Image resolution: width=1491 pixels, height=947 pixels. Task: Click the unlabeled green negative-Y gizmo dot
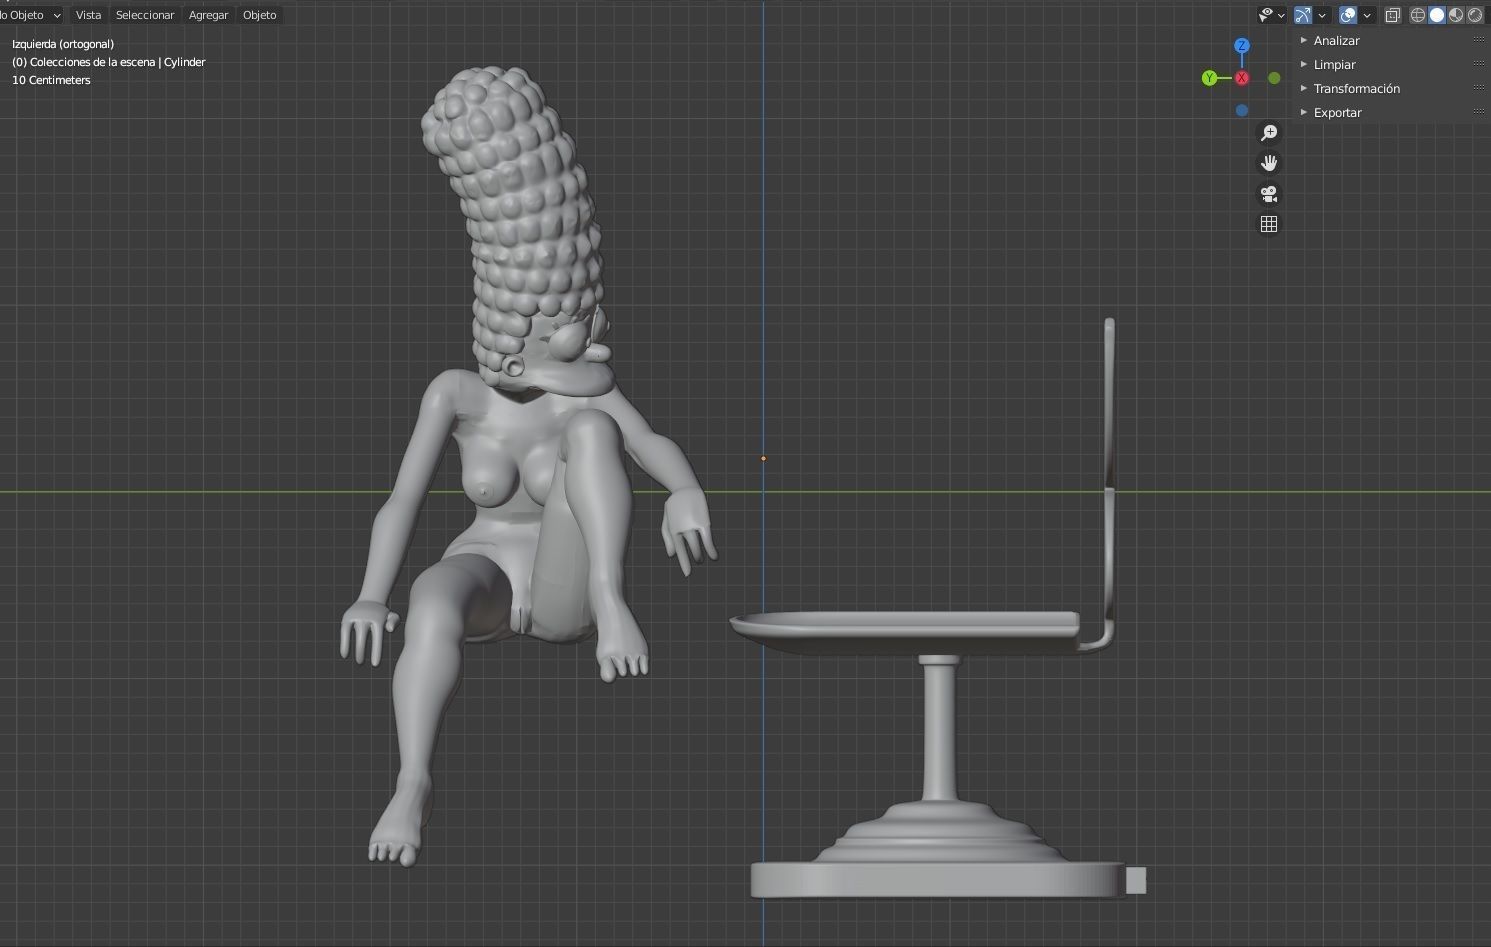[1274, 78]
